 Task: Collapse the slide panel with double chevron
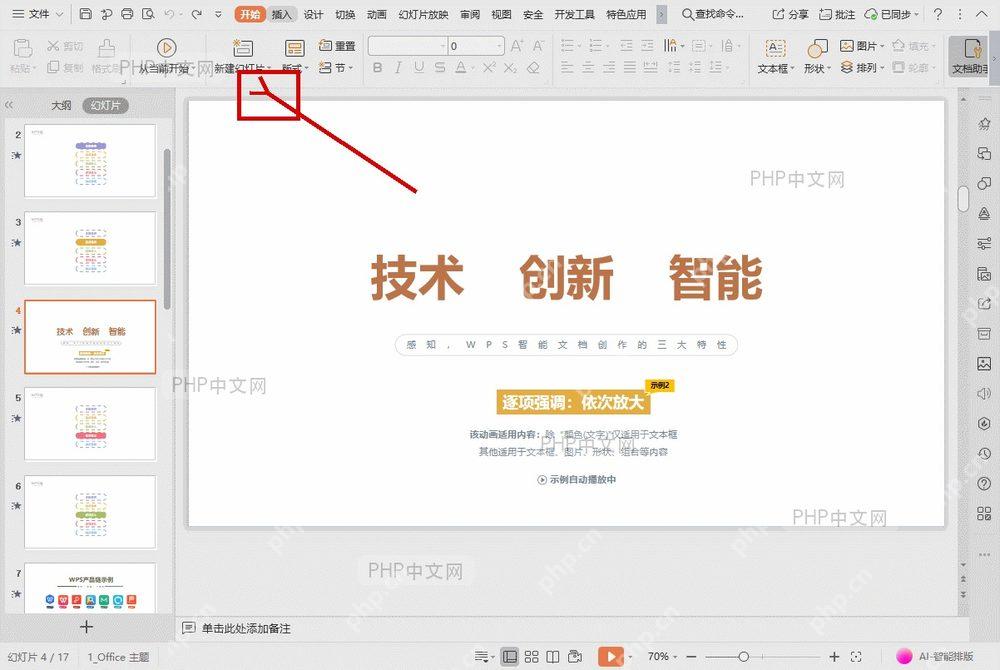[x=9, y=105]
